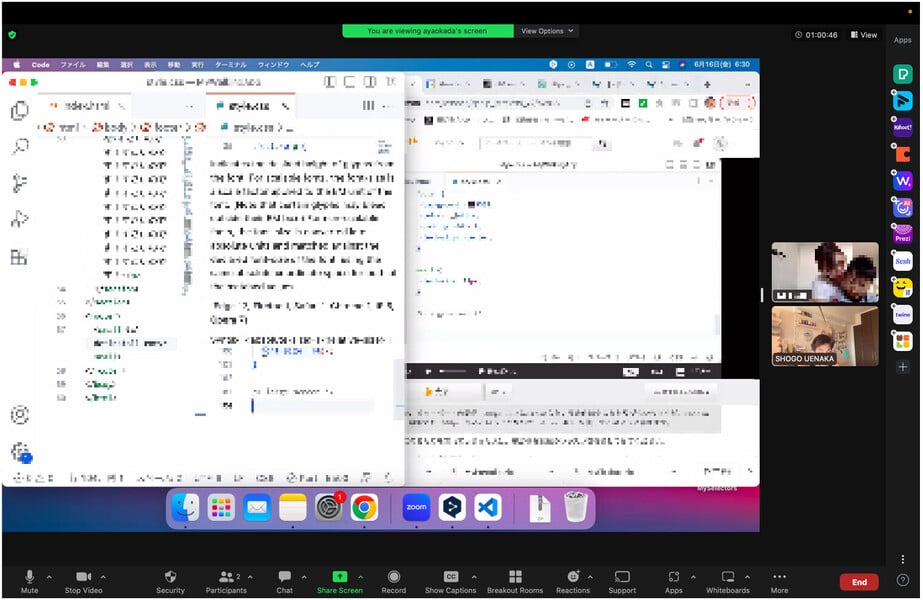Expand the View Options dropdown
Image resolution: width=923 pixels, height=600 pixels.
pos(548,31)
